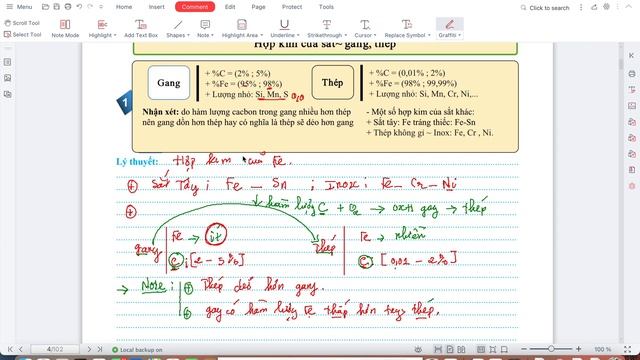640x360 pixels.
Task: Select the Strikethrough tool icon
Action: [327, 24]
